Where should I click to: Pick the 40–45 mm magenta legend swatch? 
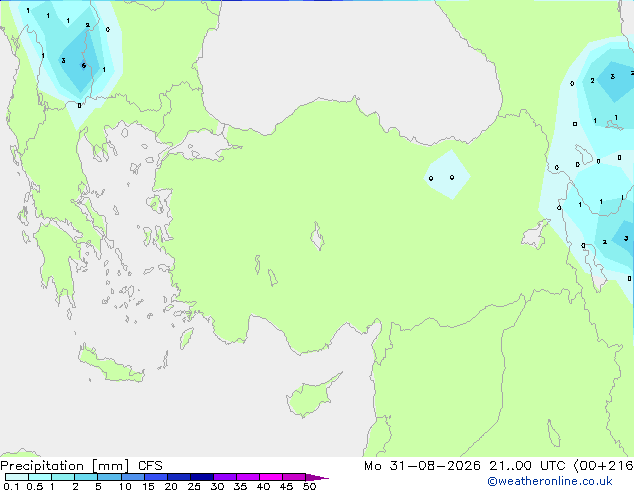tap(271, 477)
